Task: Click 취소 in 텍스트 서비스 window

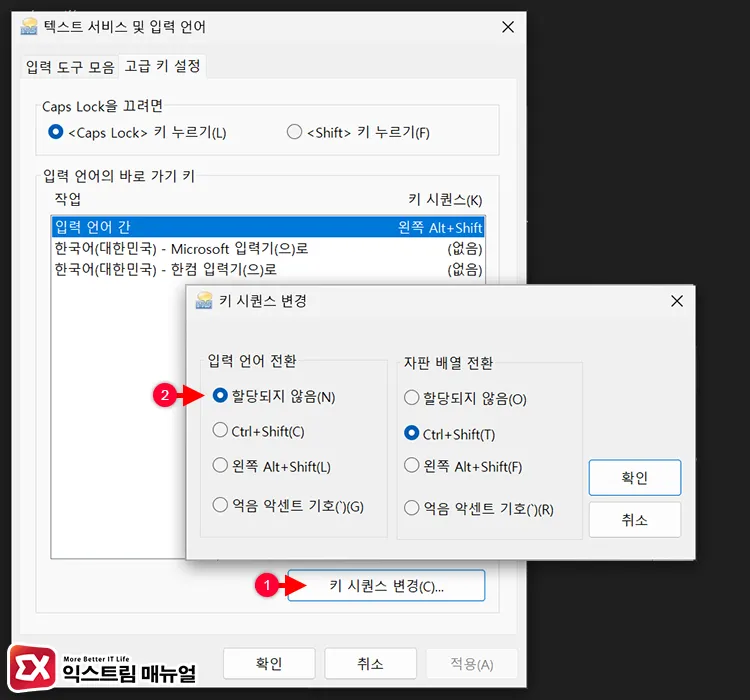Action: [370, 664]
